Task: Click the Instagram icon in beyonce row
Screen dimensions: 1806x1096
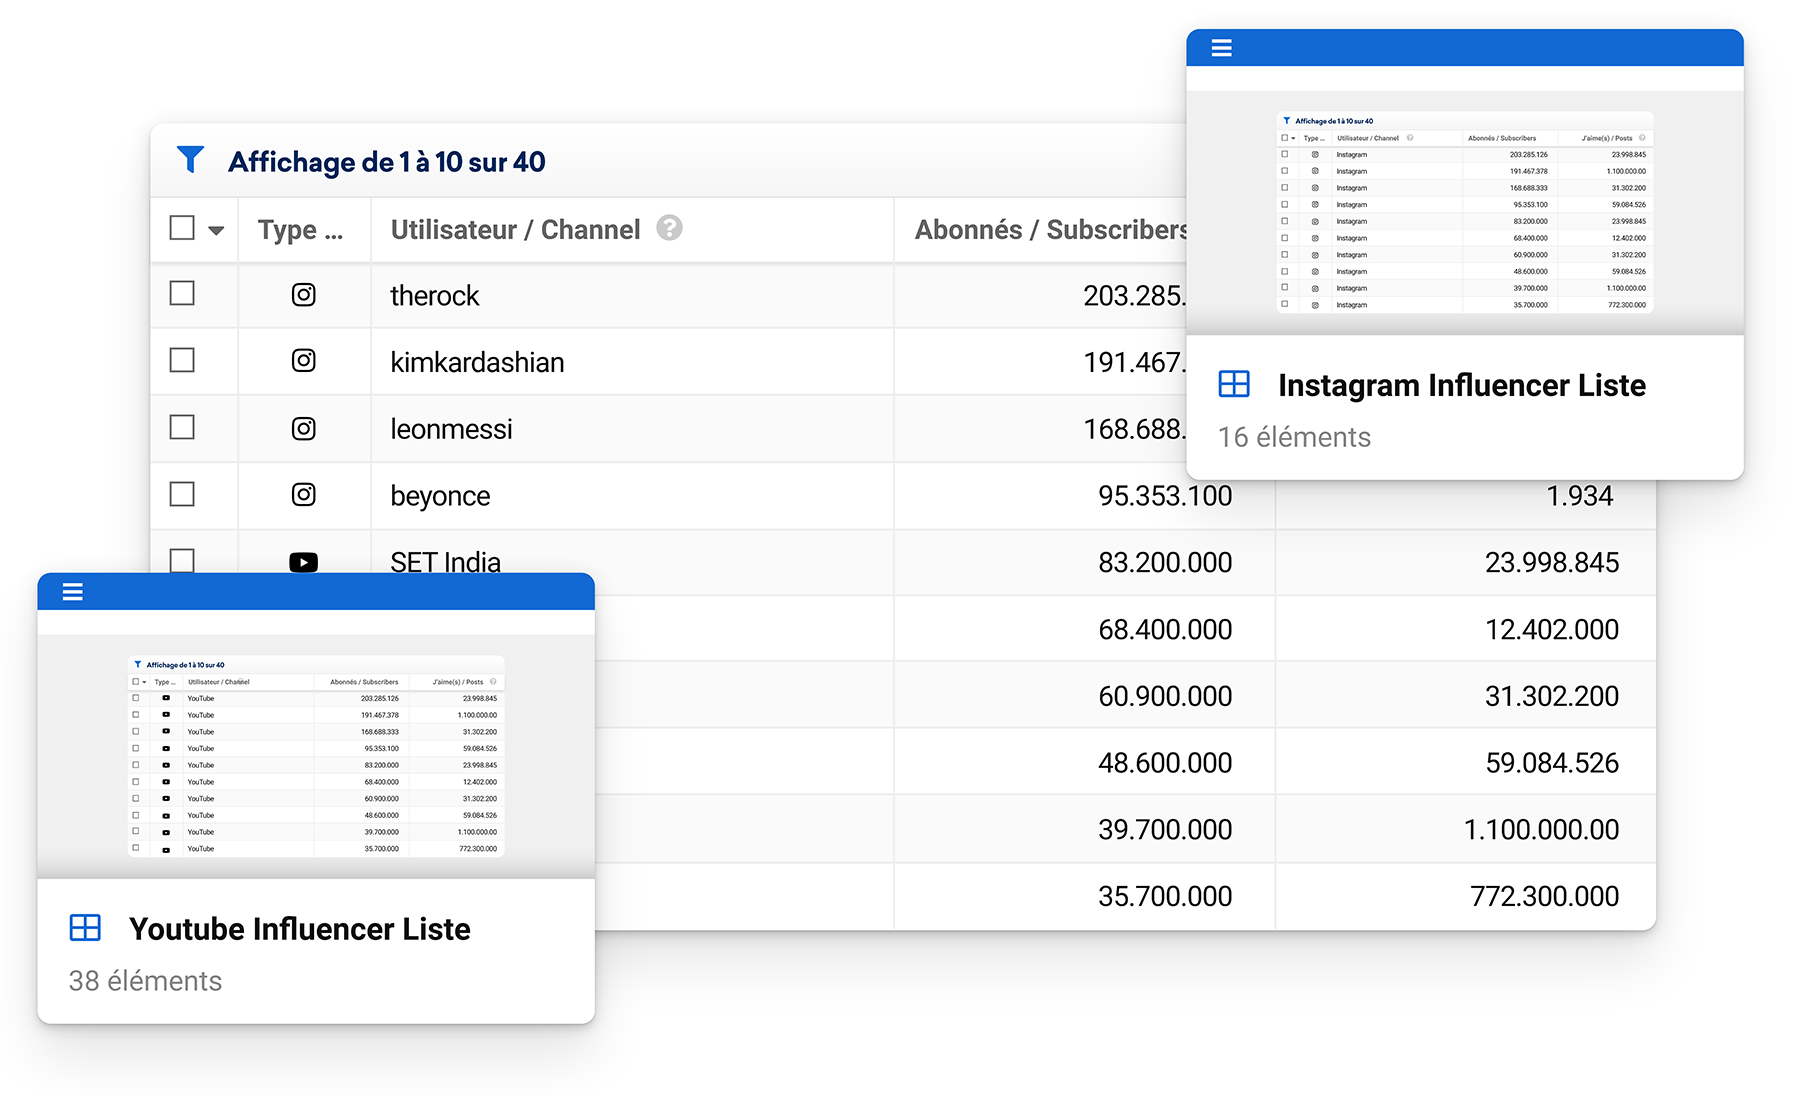Action: click(303, 495)
